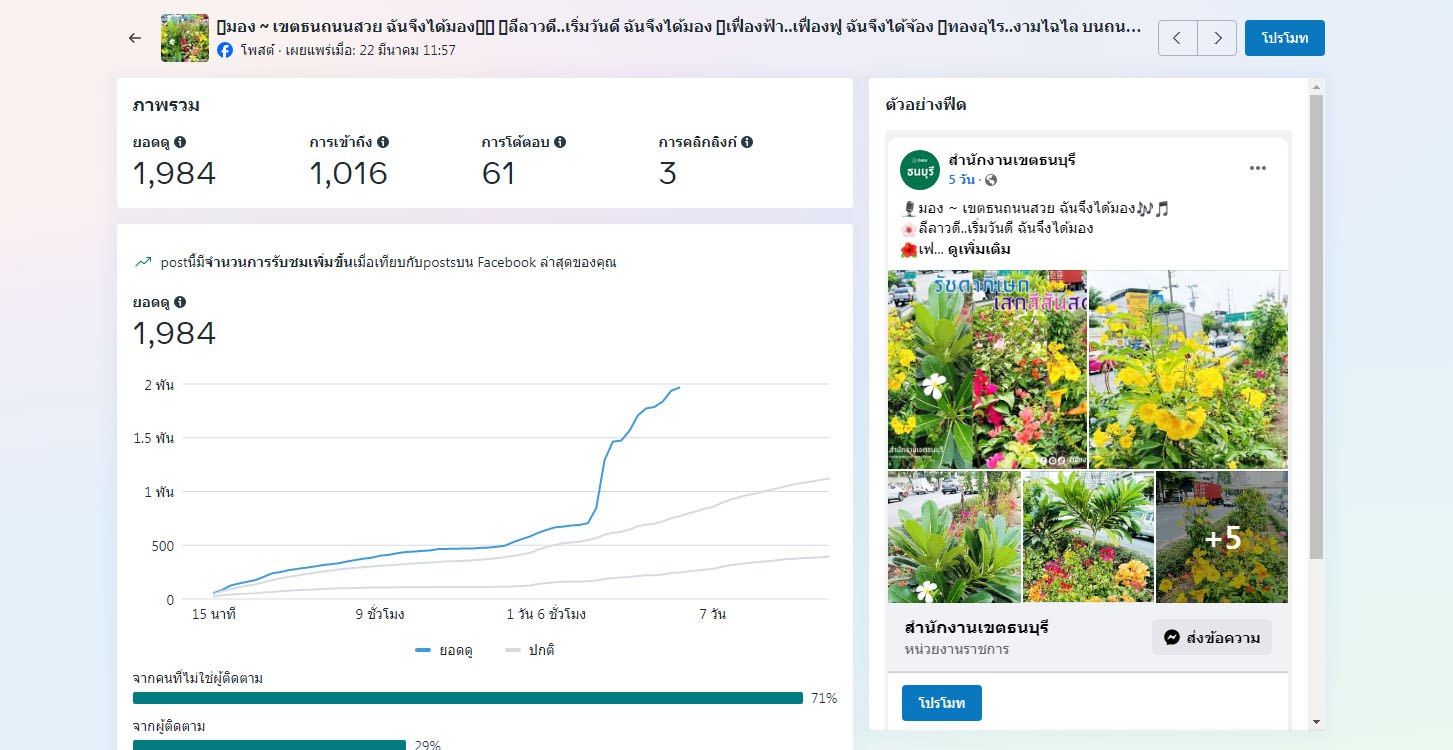Image resolution: width=1453 pixels, height=750 pixels.
Task: Open สำนักงานเขตธนบุรี page avatar in feed preview
Action: (920, 170)
